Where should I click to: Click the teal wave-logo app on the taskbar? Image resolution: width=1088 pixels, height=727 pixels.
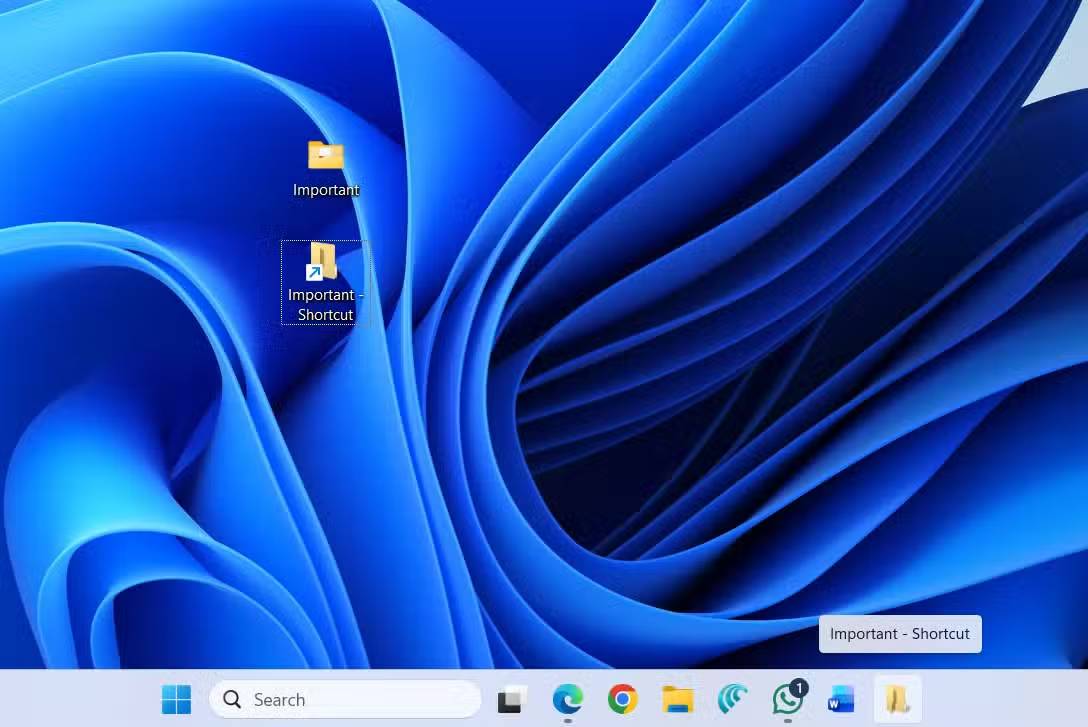[x=732, y=699]
